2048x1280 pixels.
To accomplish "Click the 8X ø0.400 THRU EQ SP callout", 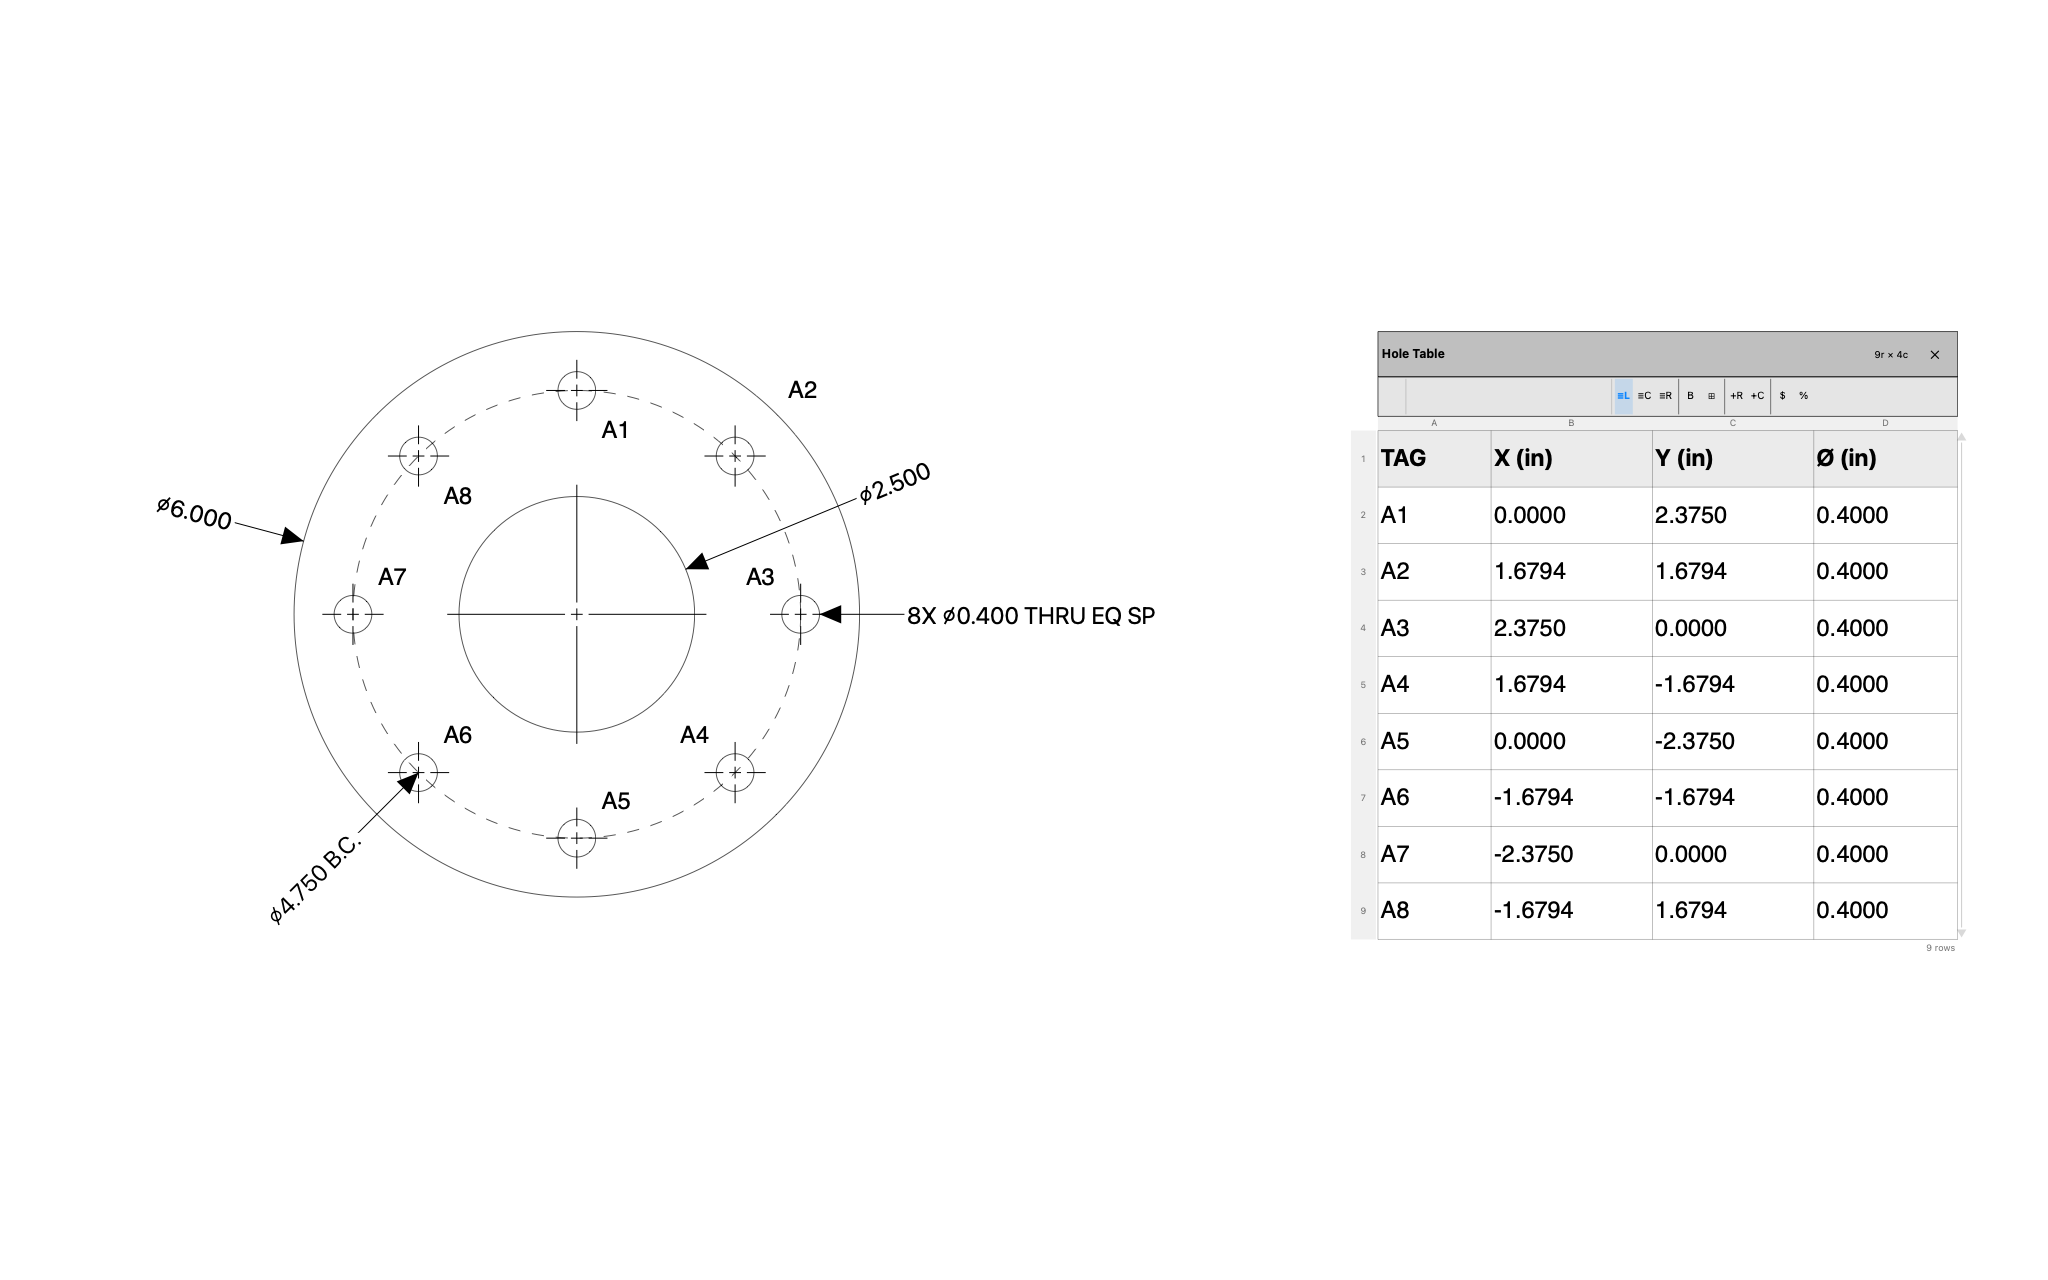I will point(1031,616).
